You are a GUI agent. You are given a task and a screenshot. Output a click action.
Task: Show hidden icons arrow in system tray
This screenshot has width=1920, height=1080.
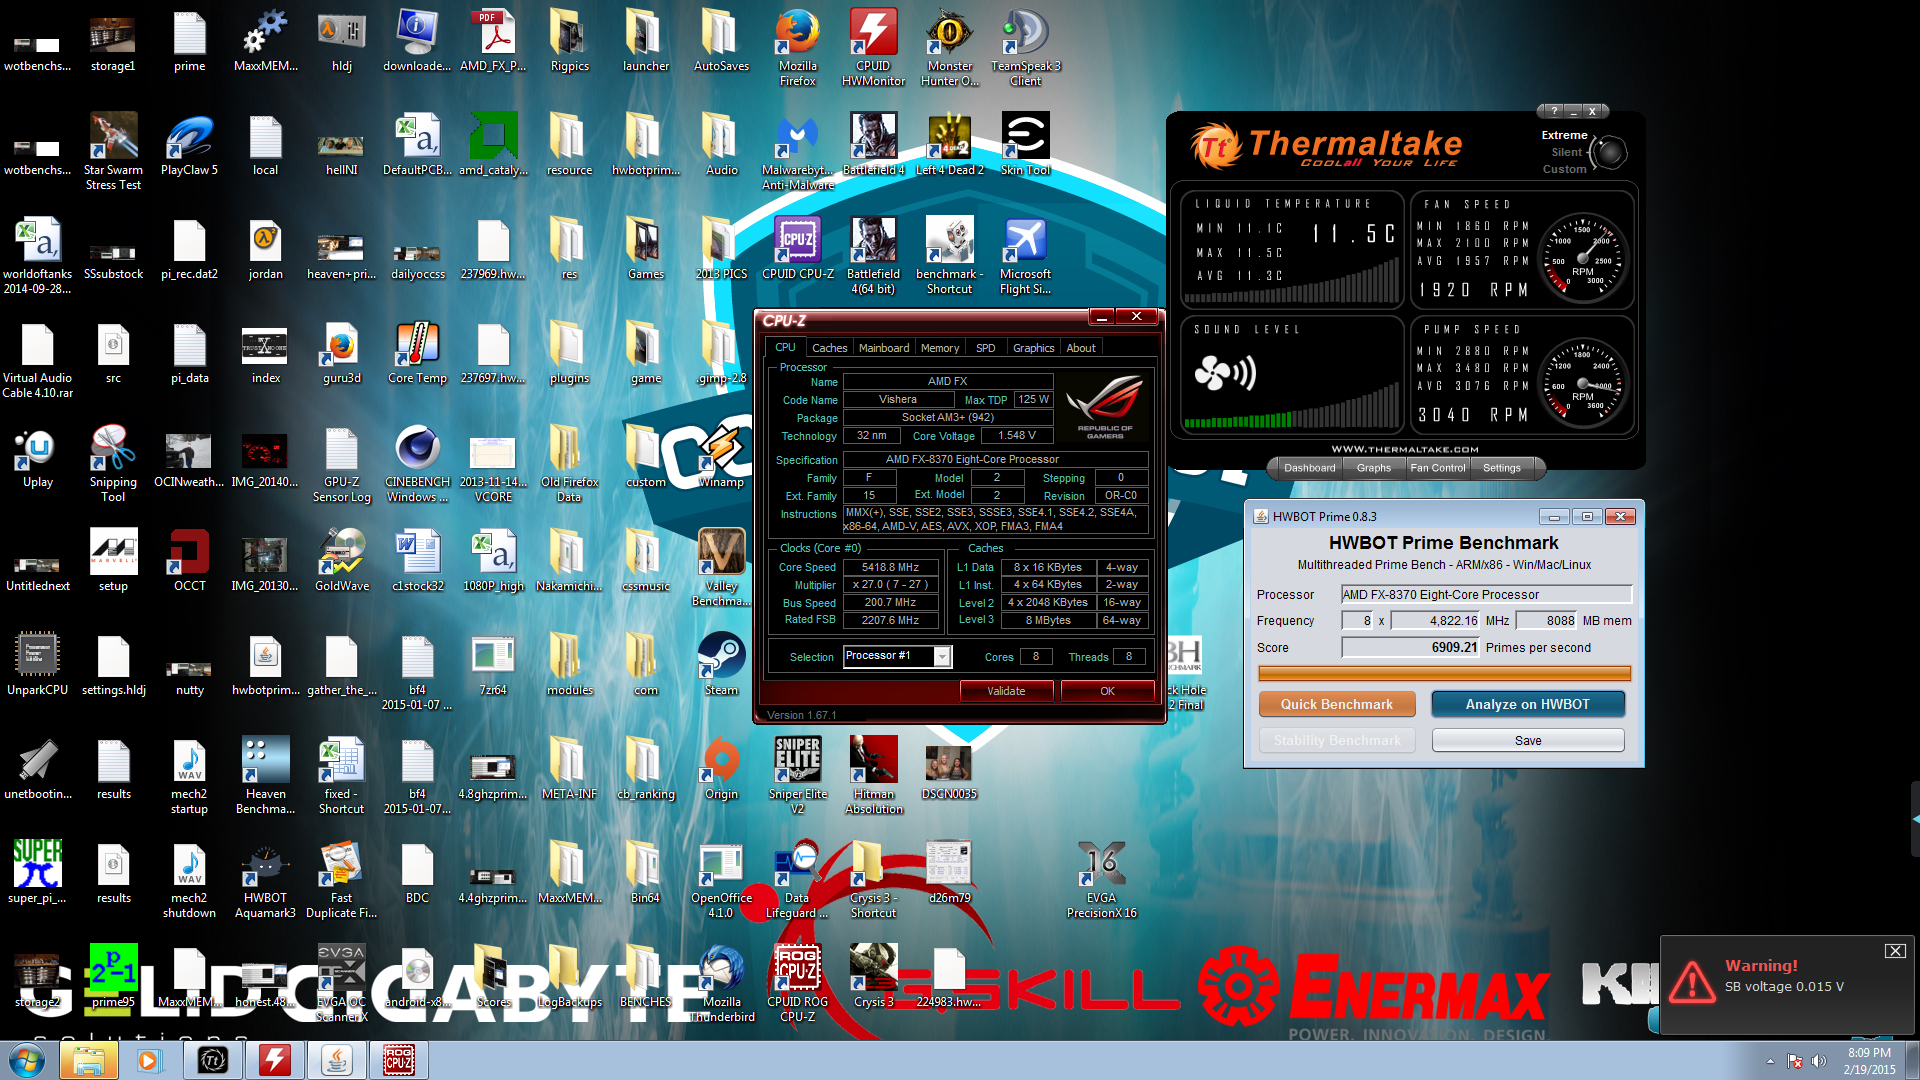1770,1061
